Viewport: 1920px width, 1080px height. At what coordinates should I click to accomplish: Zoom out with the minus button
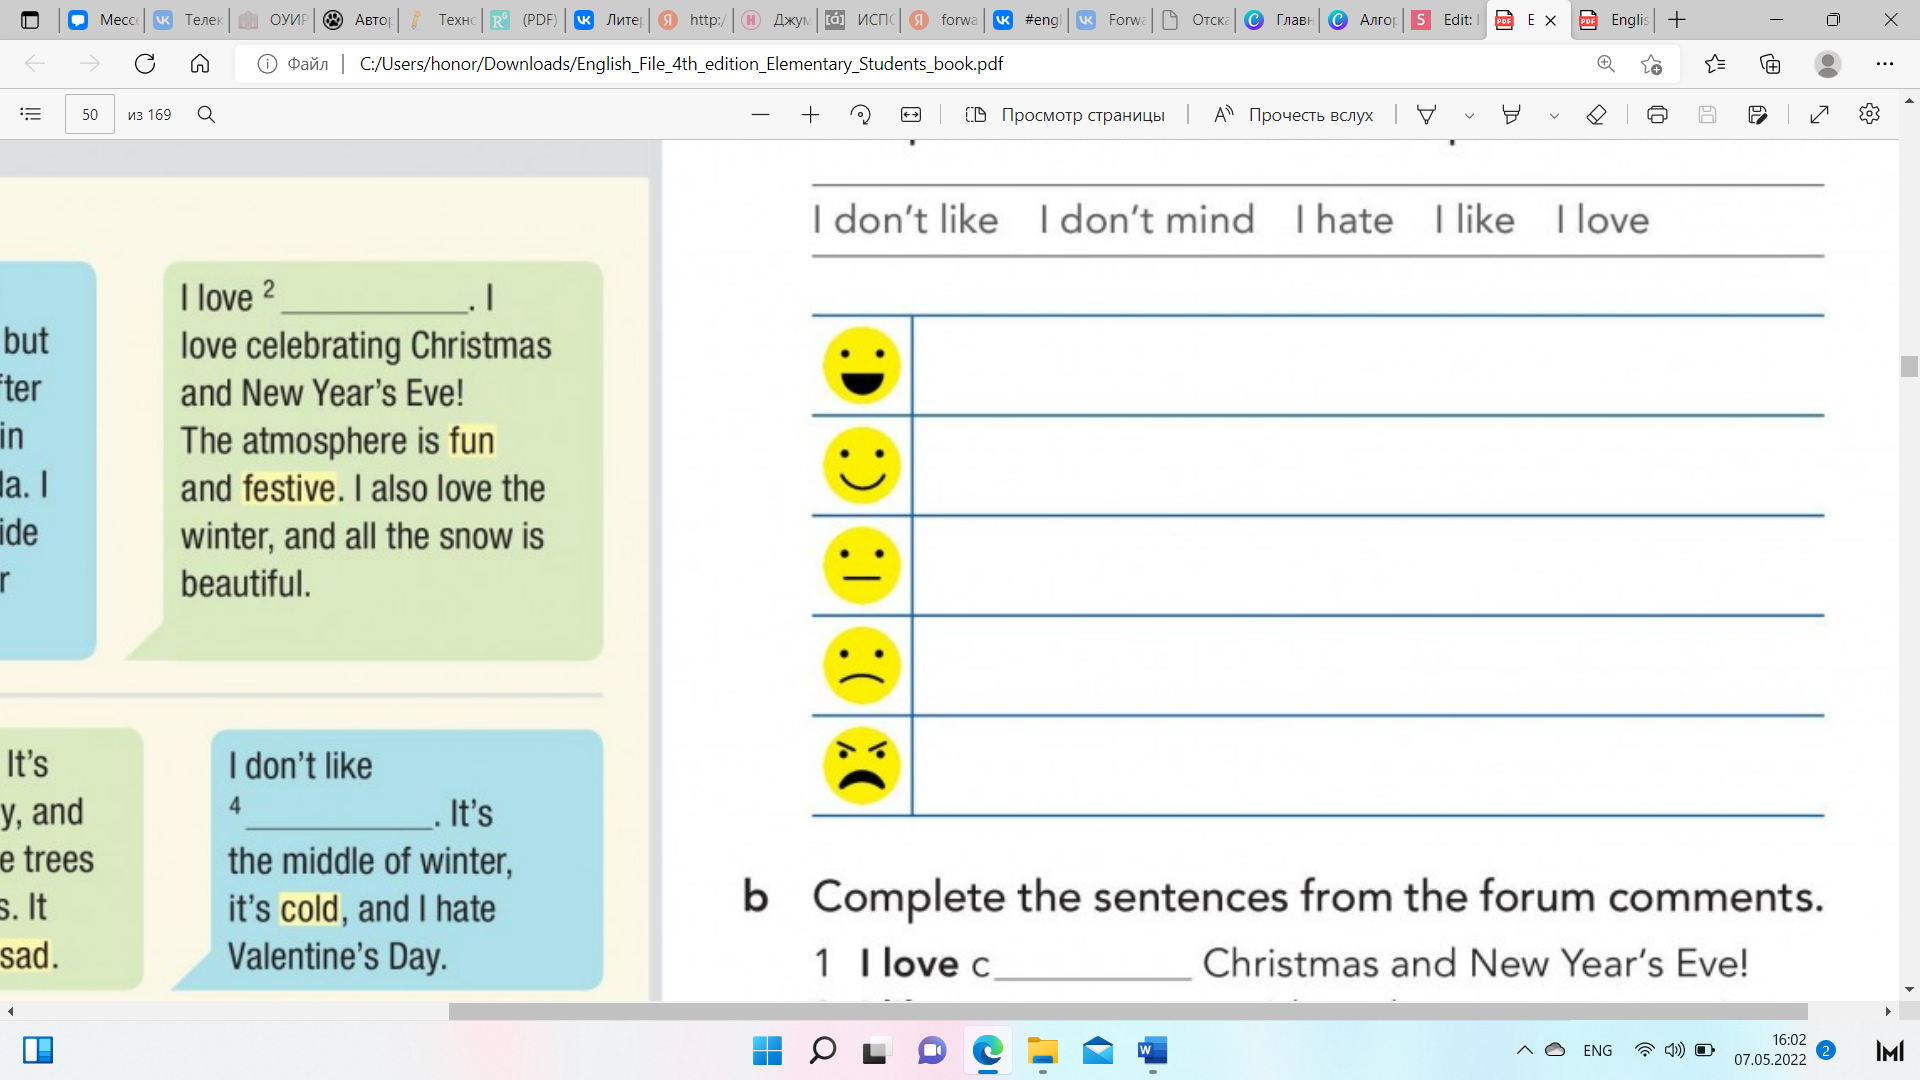(760, 114)
